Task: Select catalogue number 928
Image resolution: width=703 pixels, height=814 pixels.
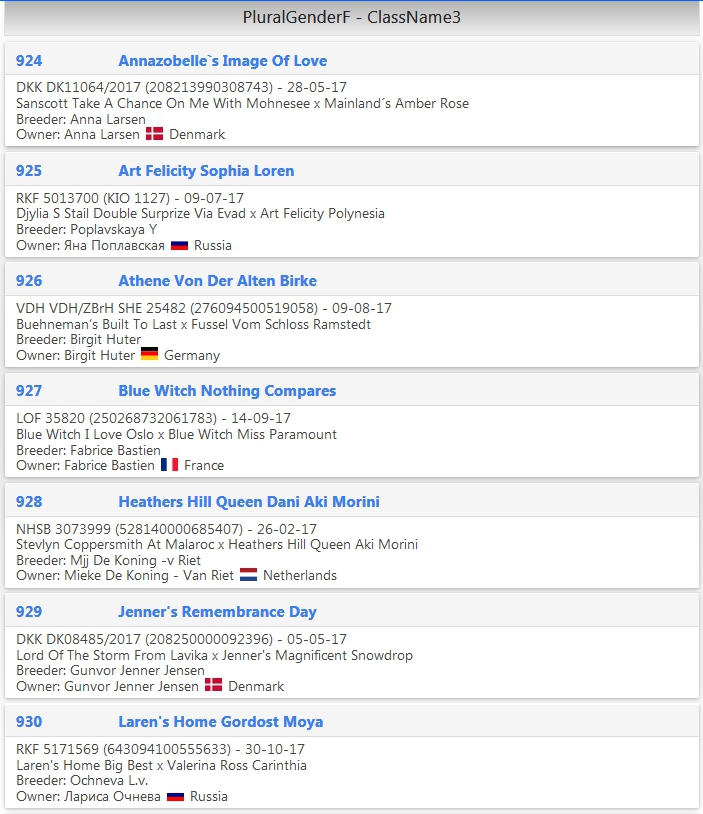Action: (29, 501)
